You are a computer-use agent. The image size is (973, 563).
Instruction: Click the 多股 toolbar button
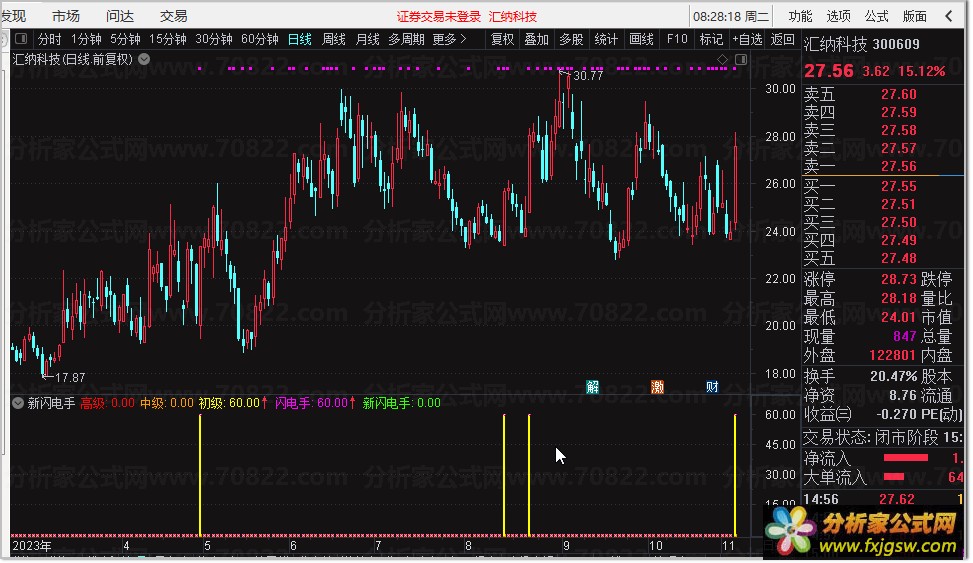point(572,40)
